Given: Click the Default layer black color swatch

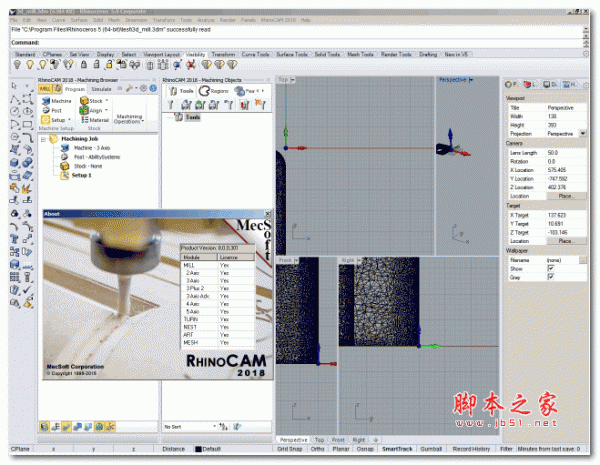Looking at the screenshot, I should click(x=198, y=449).
